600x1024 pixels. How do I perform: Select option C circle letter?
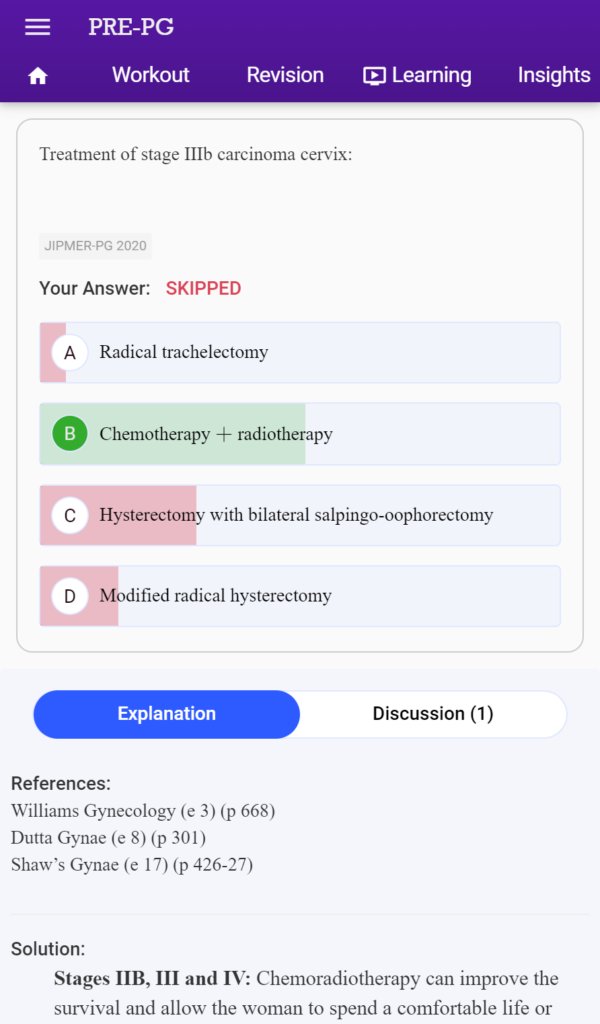tap(70, 515)
